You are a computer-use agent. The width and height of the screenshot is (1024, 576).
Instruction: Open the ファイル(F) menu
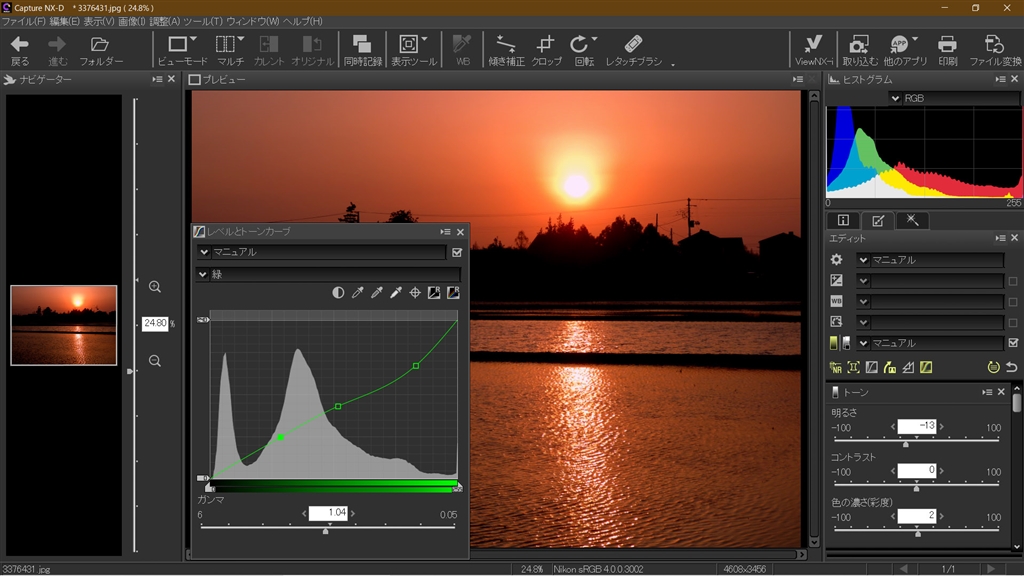click(x=23, y=21)
